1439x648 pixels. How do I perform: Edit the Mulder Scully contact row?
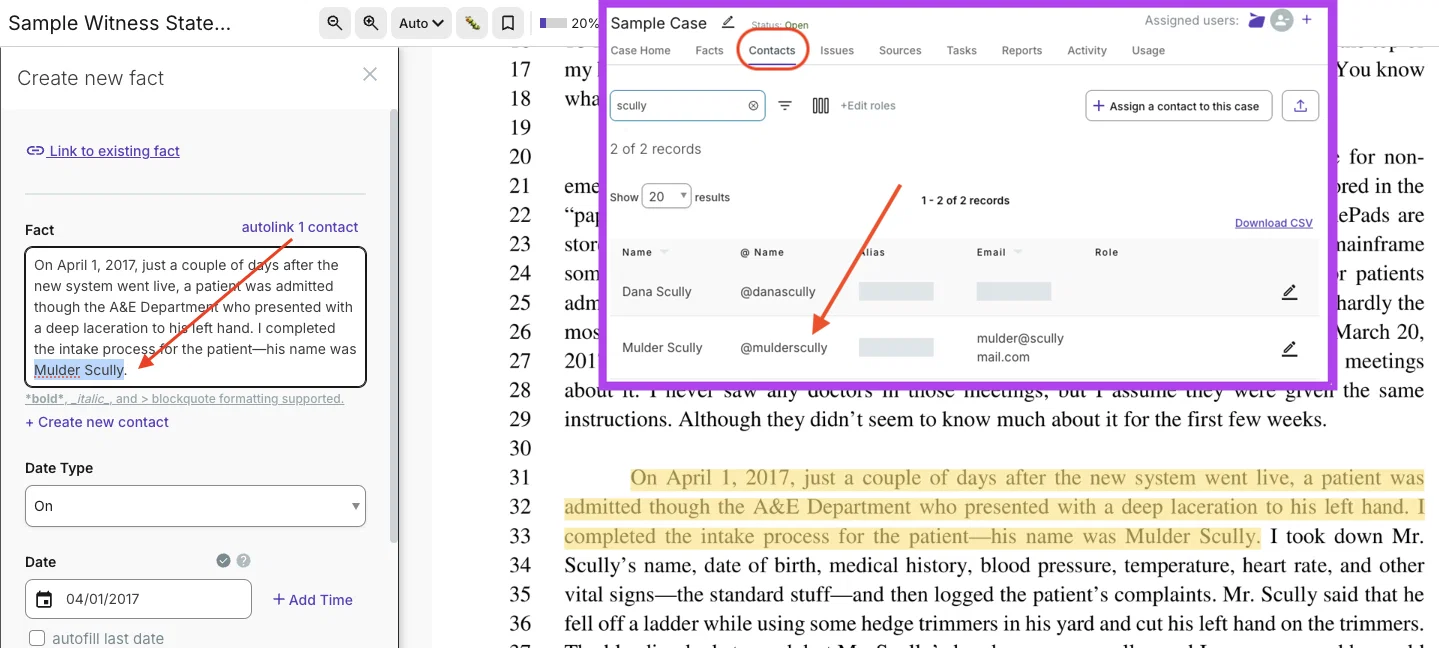(x=1290, y=348)
